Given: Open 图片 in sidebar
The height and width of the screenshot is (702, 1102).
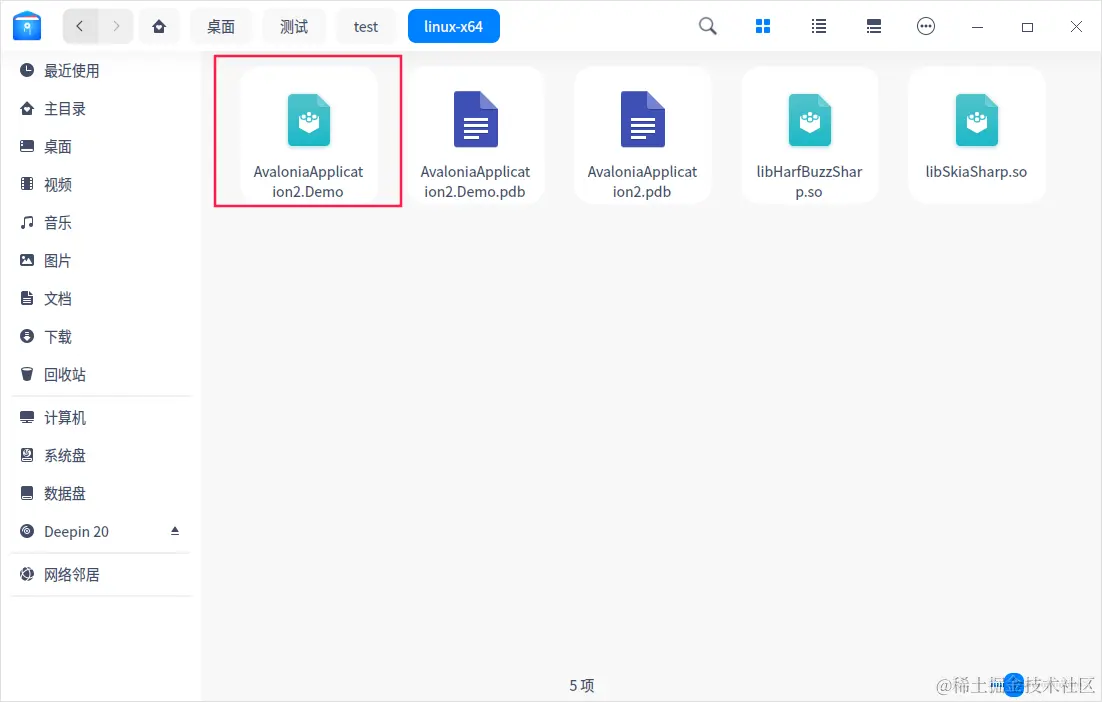Looking at the screenshot, I should click(101, 260).
